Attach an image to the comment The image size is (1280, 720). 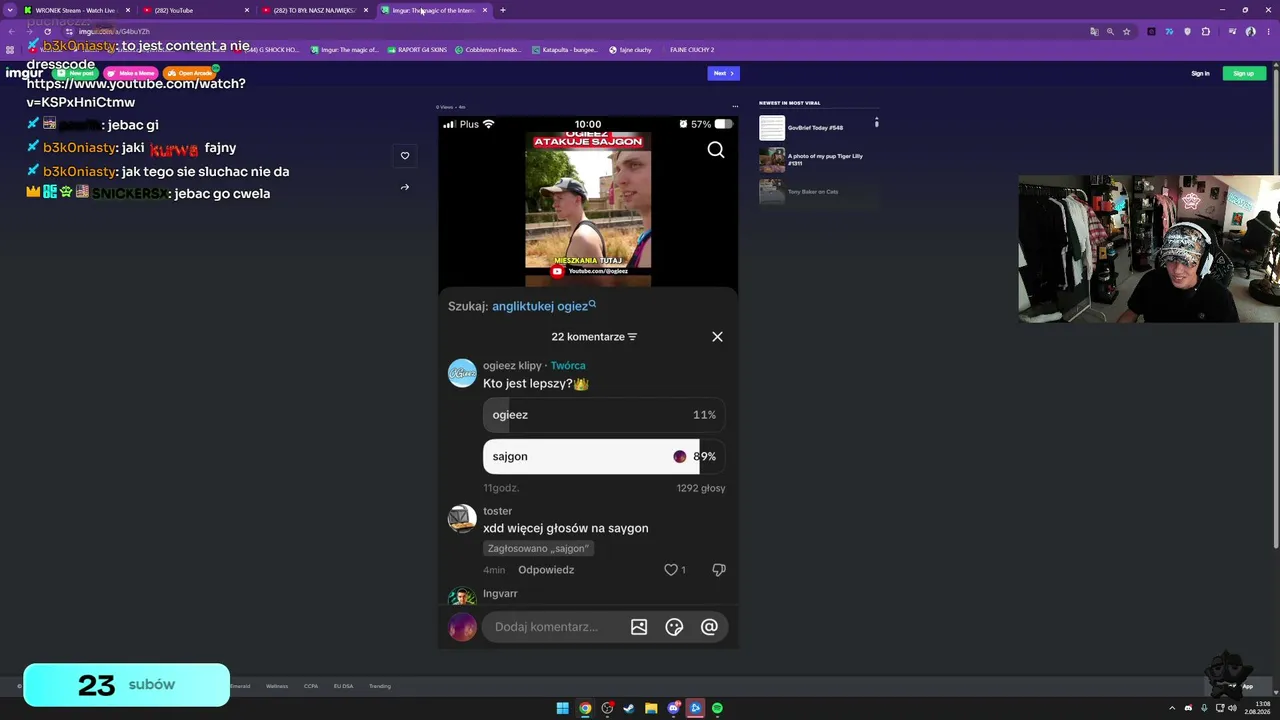[x=639, y=627]
